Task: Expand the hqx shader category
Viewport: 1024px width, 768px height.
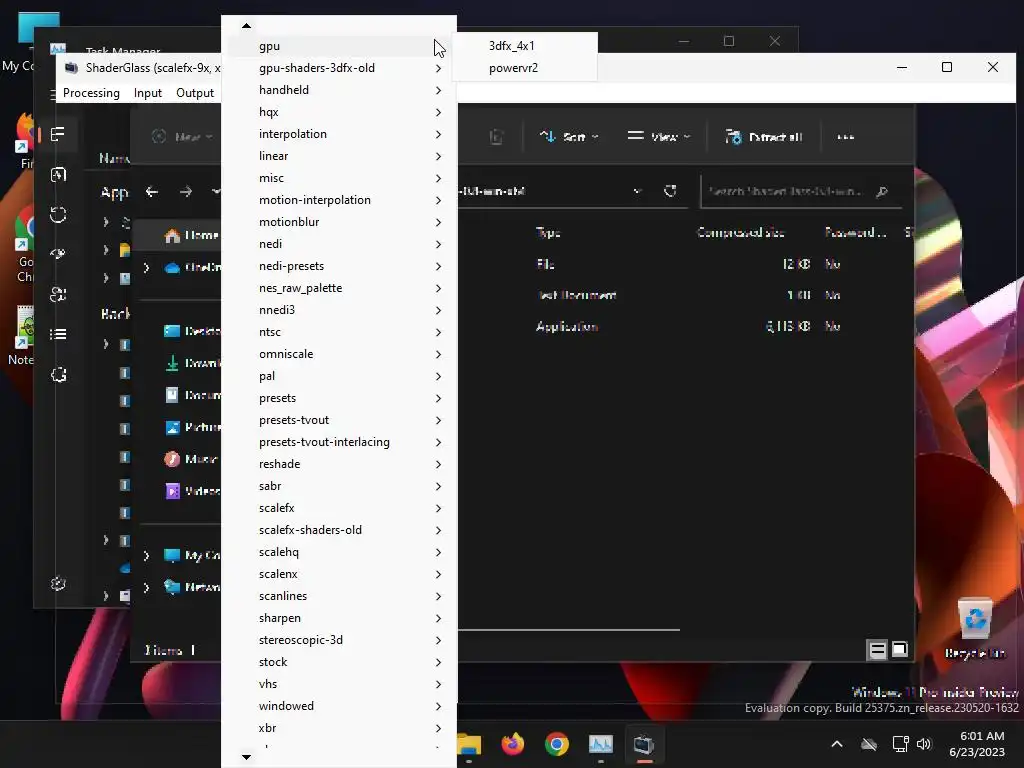Action: click(x=338, y=112)
